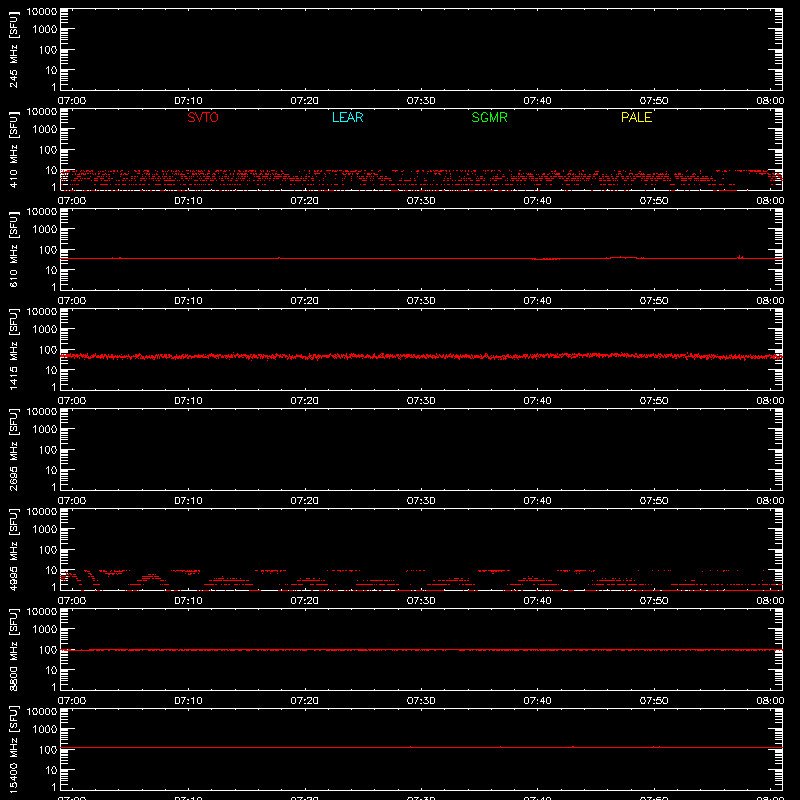Viewport: 800px width, 800px height.
Task: Click the 10000 tick of the 15400 MHz panel
Action: (42, 711)
